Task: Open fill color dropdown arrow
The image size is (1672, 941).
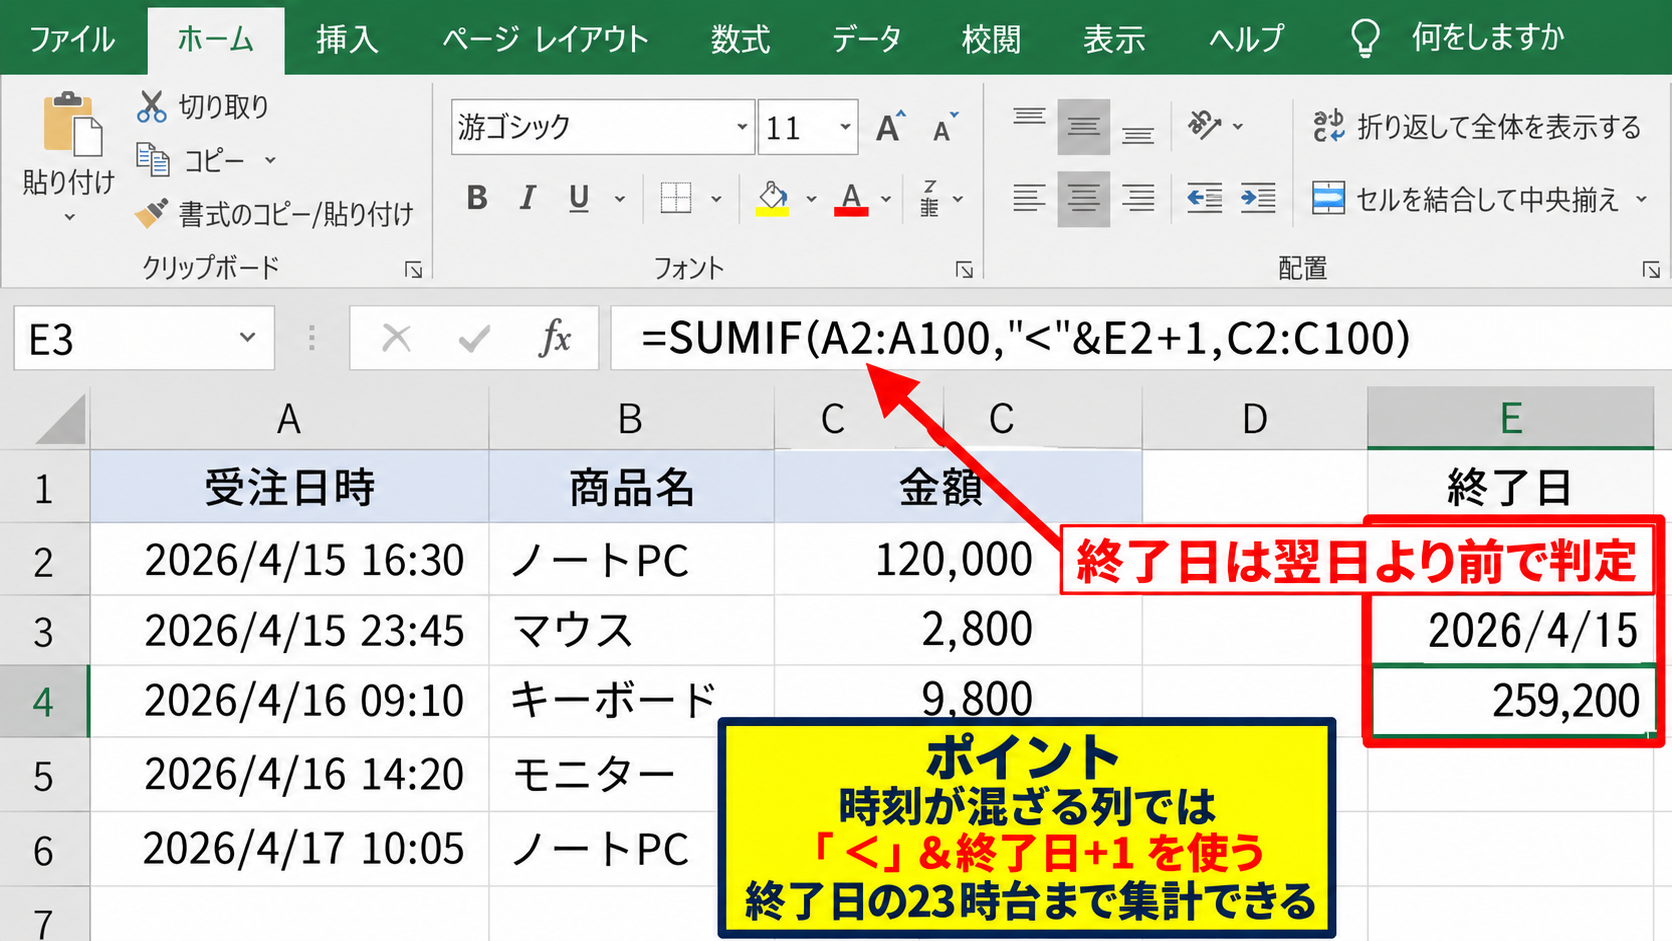Action: [x=811, y=199]
